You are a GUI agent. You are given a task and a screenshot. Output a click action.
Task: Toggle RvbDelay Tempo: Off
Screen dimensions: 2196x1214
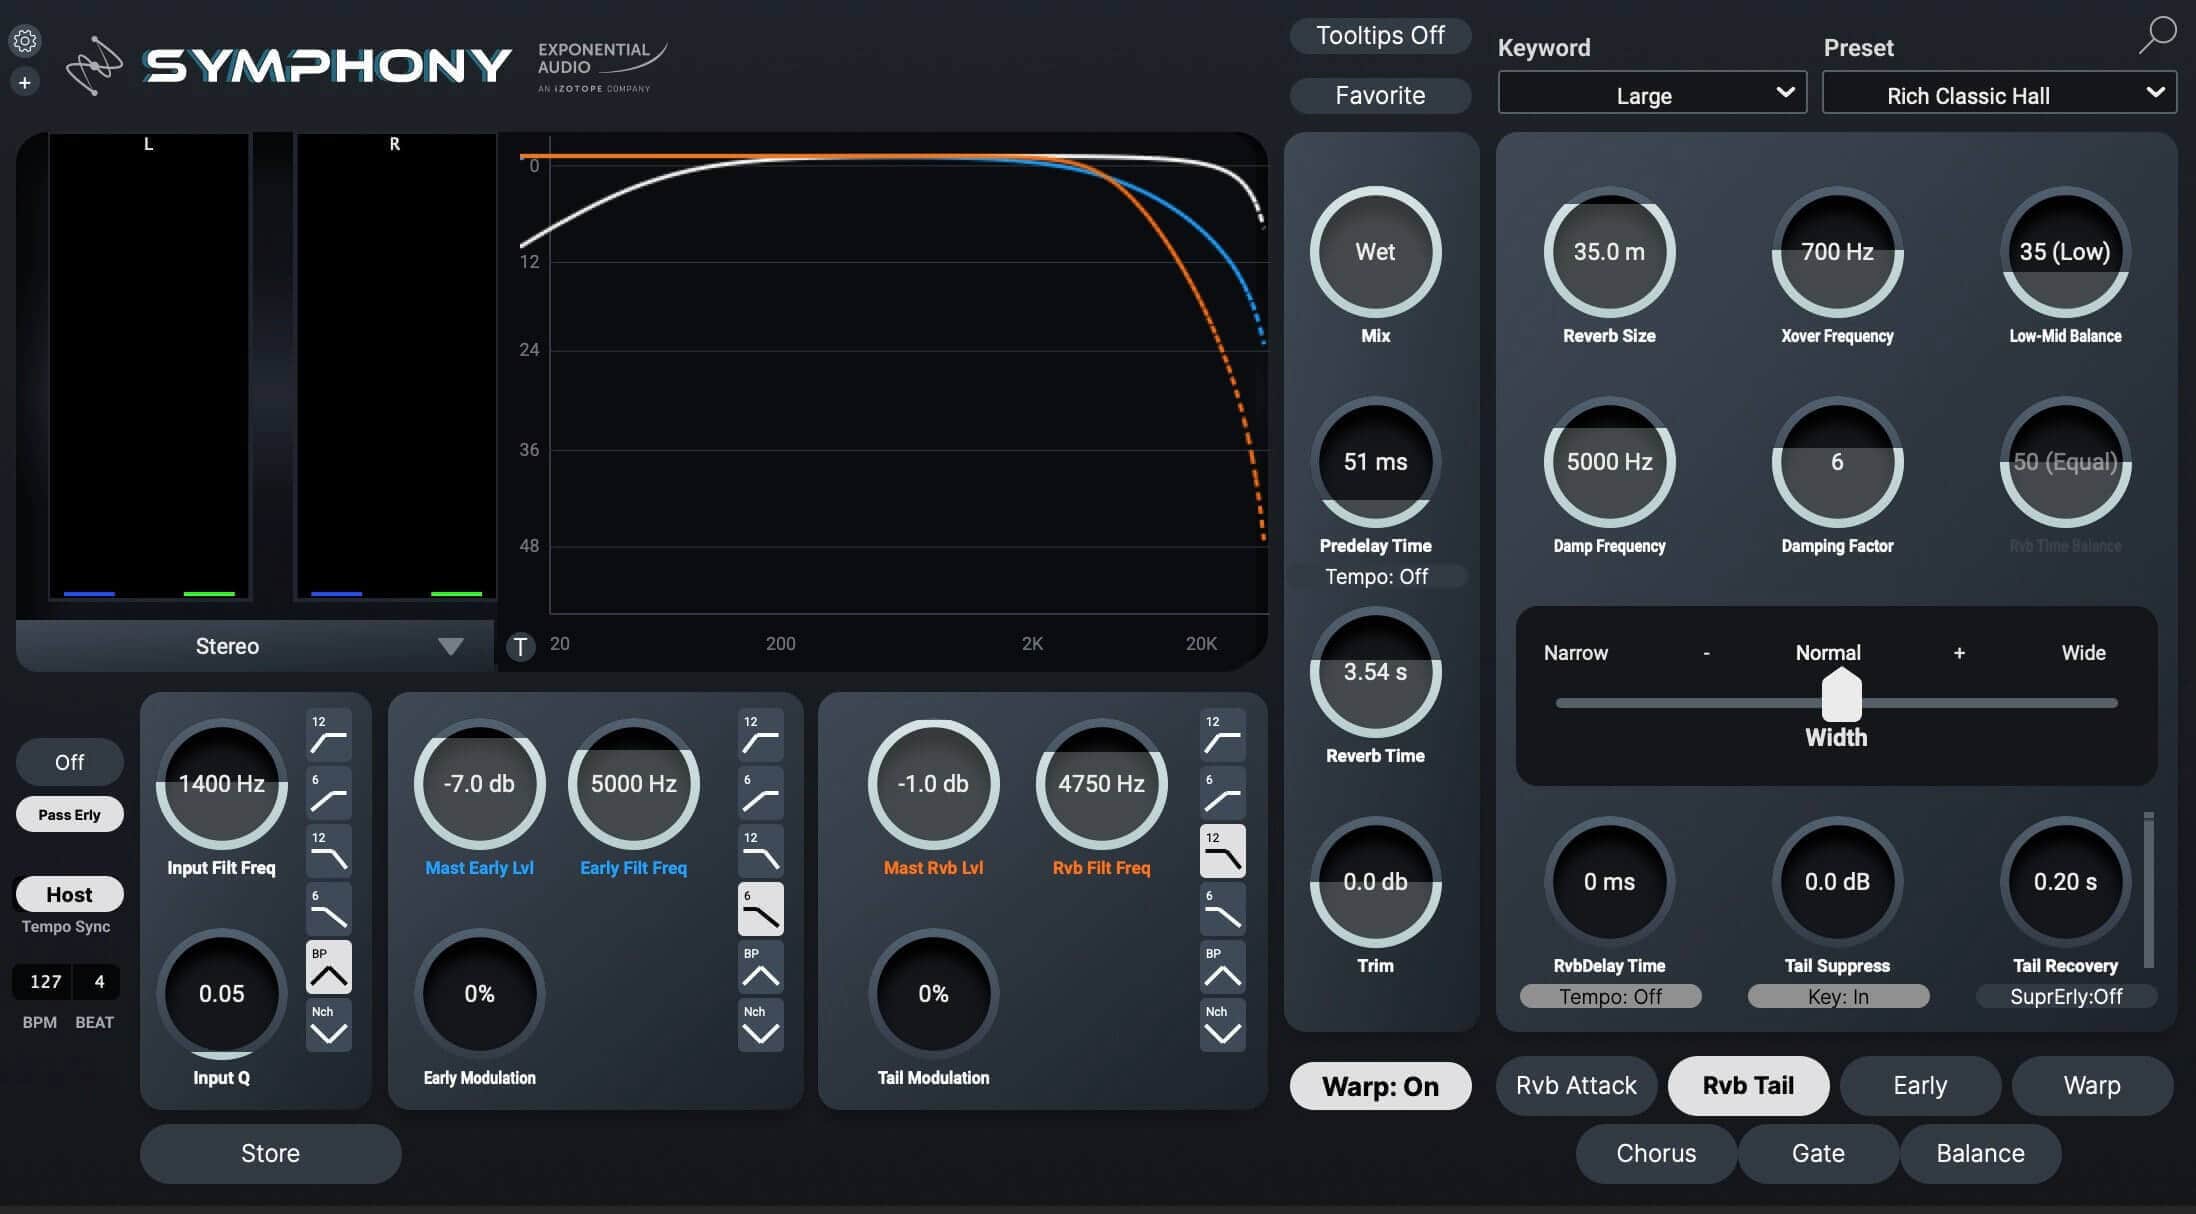click(x=1610, y=997)
